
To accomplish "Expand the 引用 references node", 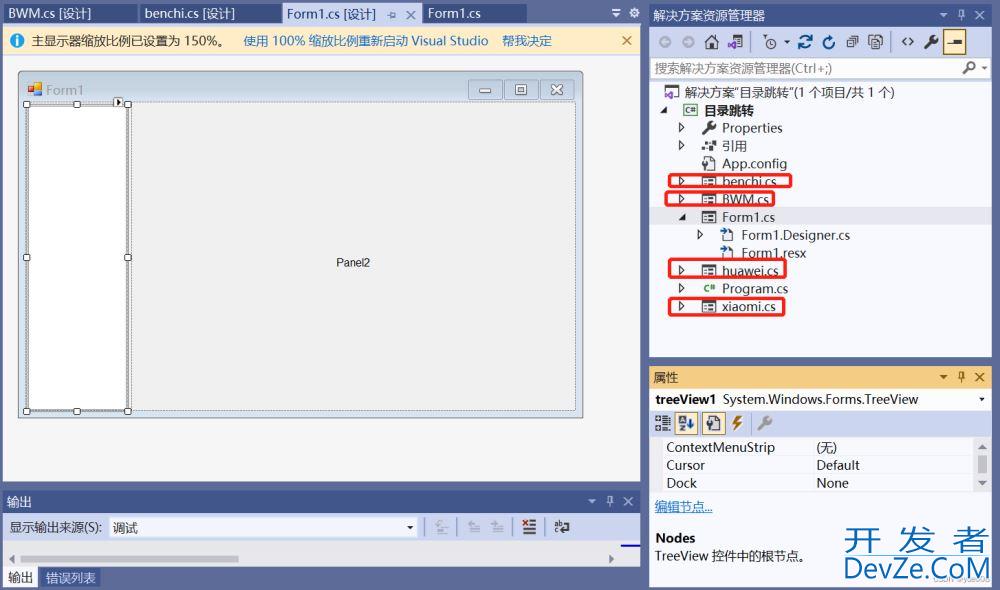I will tap(682, 145).
